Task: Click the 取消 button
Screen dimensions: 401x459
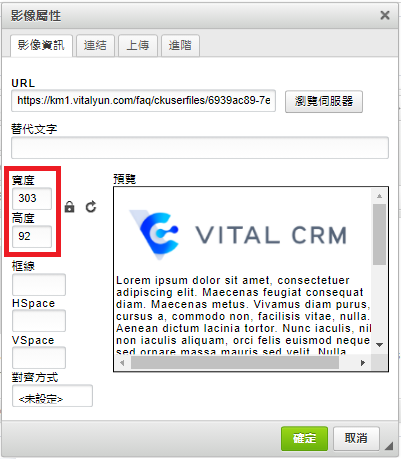Action: pyautogui.click(x=356, y=438)
